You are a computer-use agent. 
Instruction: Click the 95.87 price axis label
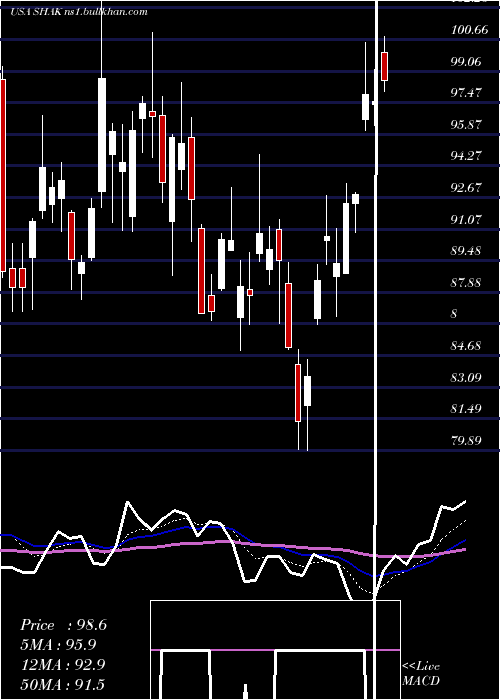click(x=466, y=125)
